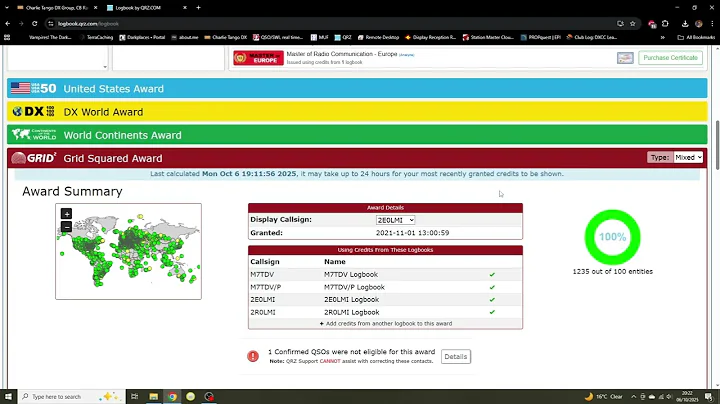
Task: Click the 2R0LMI Logbook name cell
Action: 352,312
